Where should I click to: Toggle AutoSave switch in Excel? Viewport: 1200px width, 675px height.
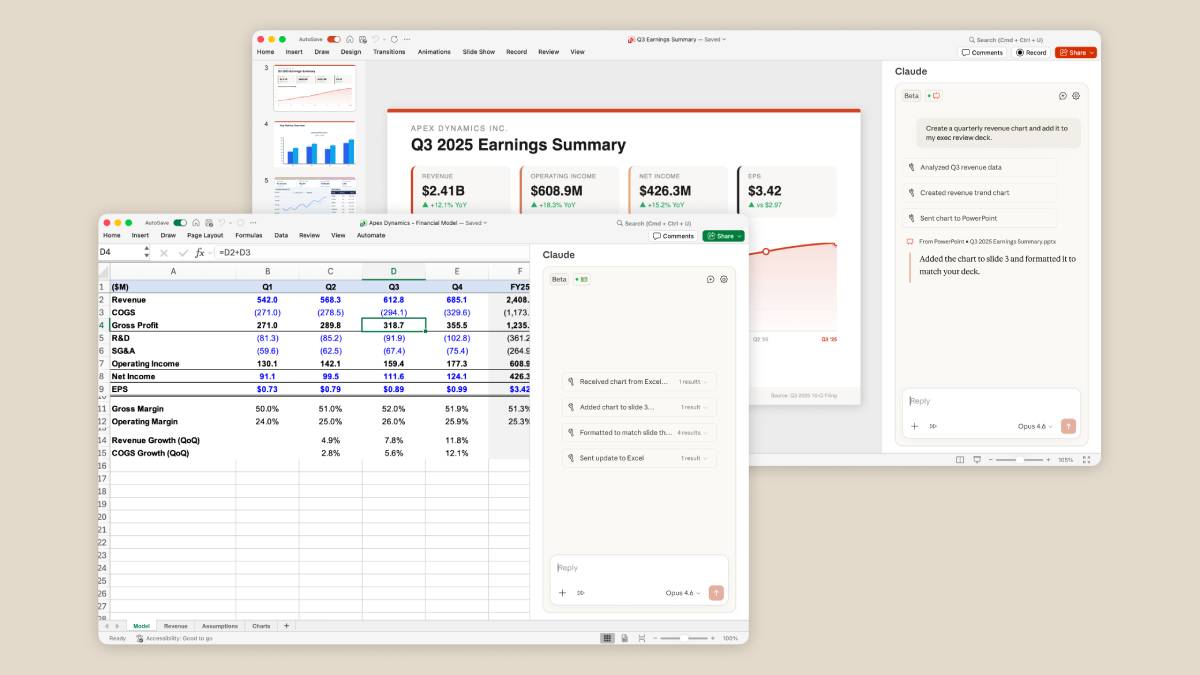point(180,223)
